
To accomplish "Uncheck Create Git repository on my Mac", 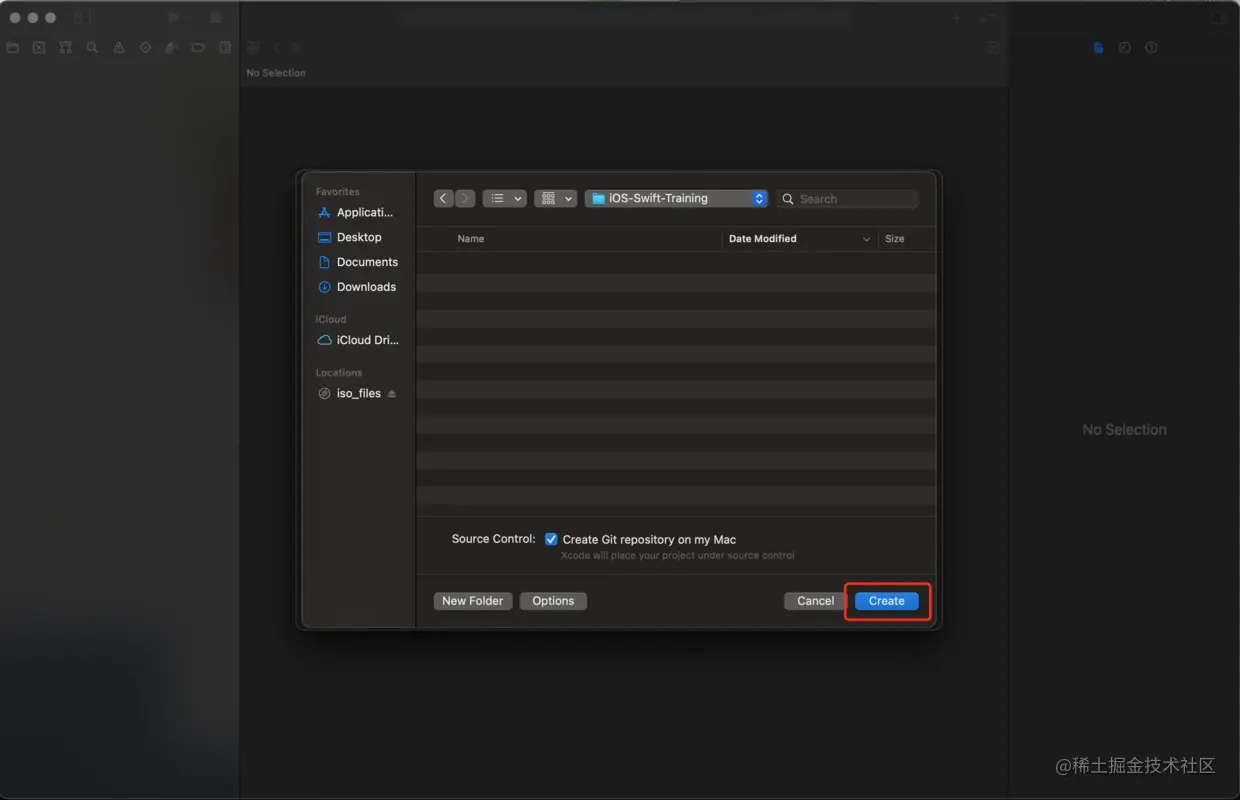I will pos(551,539).
